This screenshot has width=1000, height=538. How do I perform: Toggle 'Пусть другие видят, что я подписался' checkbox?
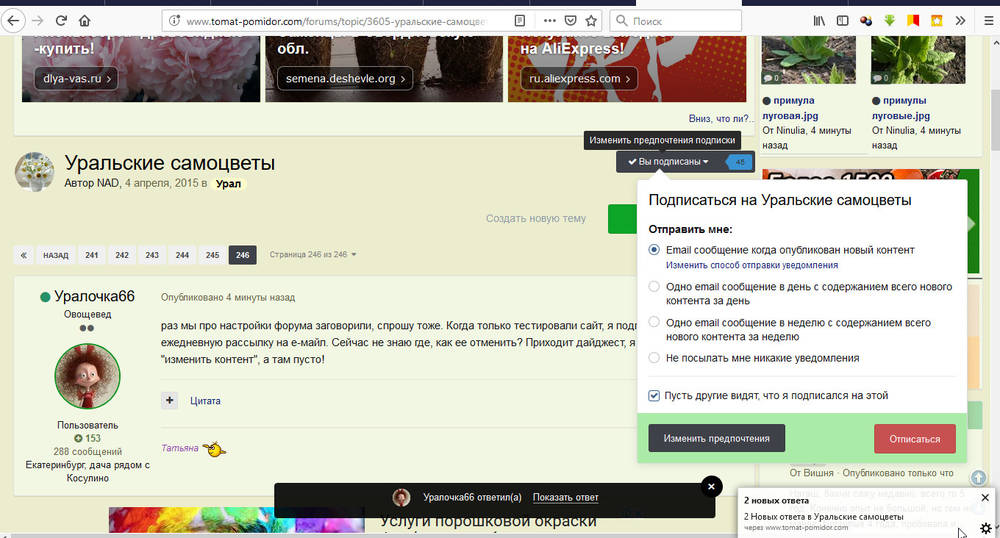654,396
